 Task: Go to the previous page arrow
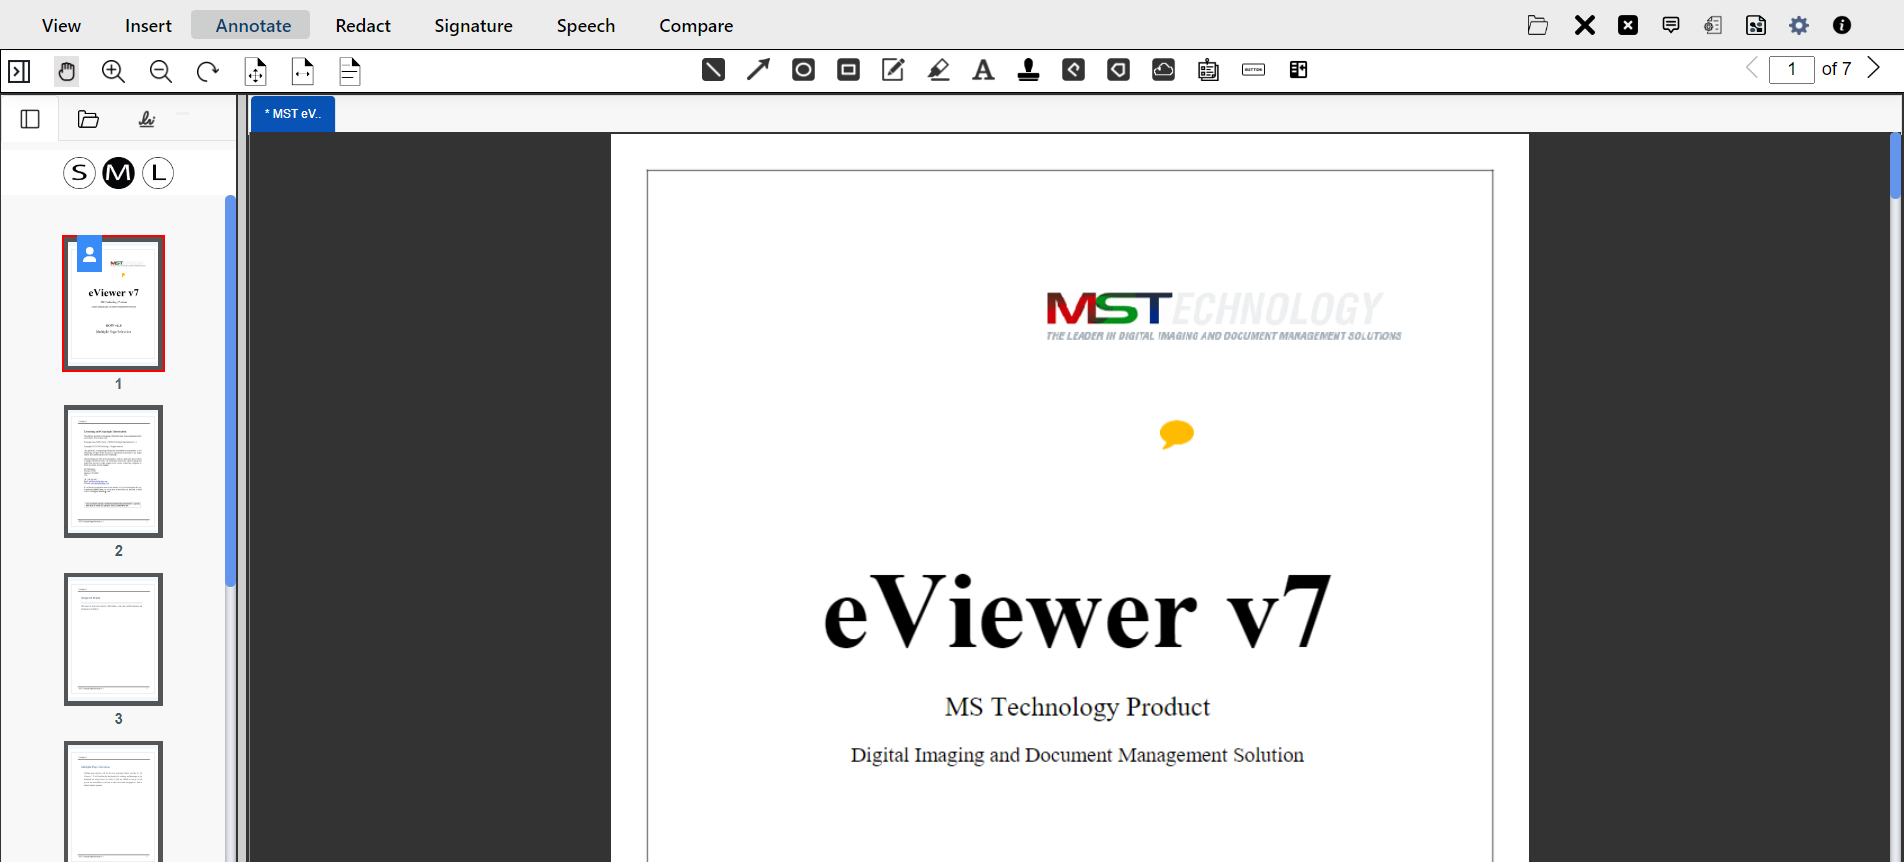coord(1751,68)
